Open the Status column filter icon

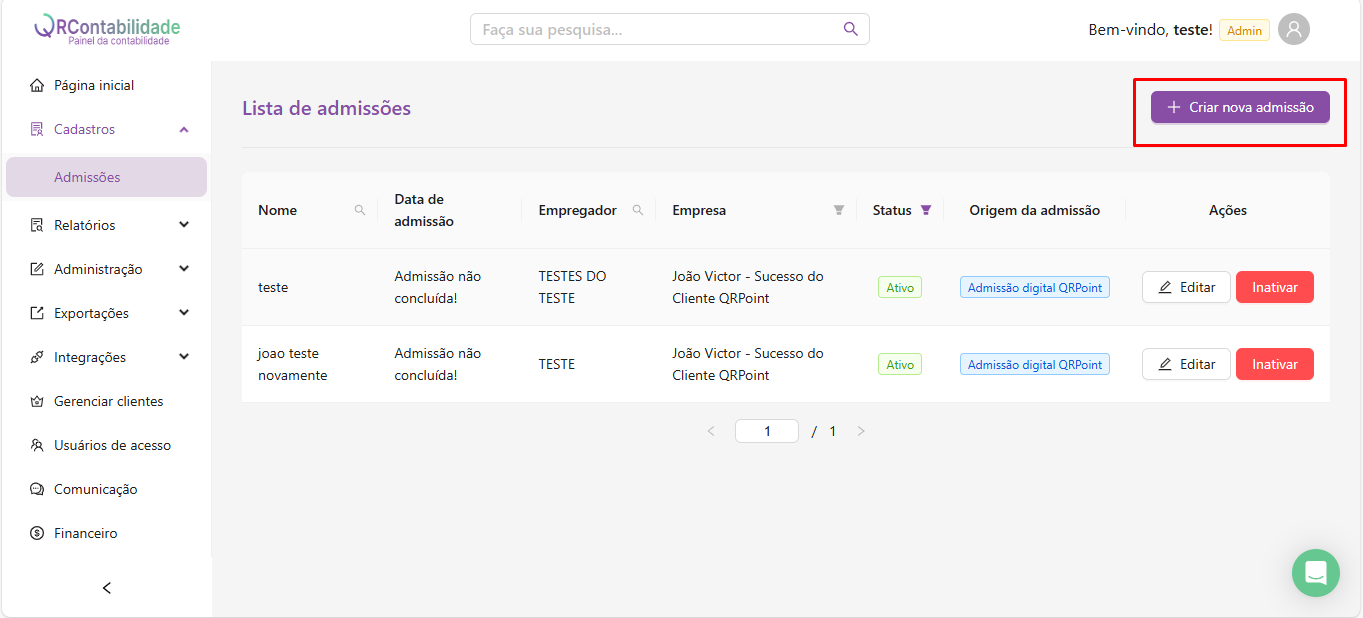pos(926,210)
